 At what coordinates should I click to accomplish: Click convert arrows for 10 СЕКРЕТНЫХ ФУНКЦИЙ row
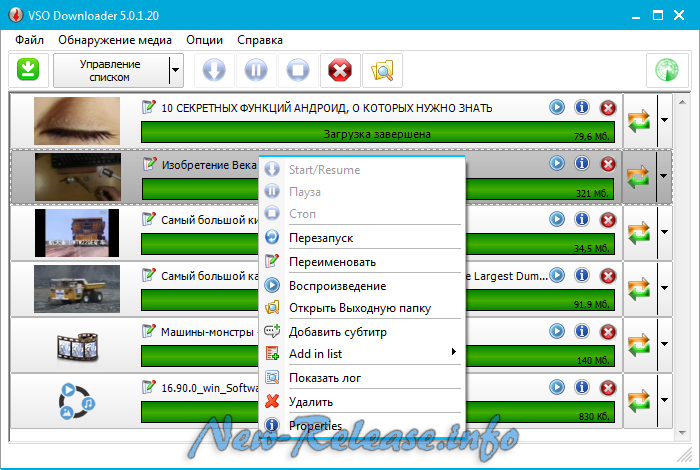point(639,121)
